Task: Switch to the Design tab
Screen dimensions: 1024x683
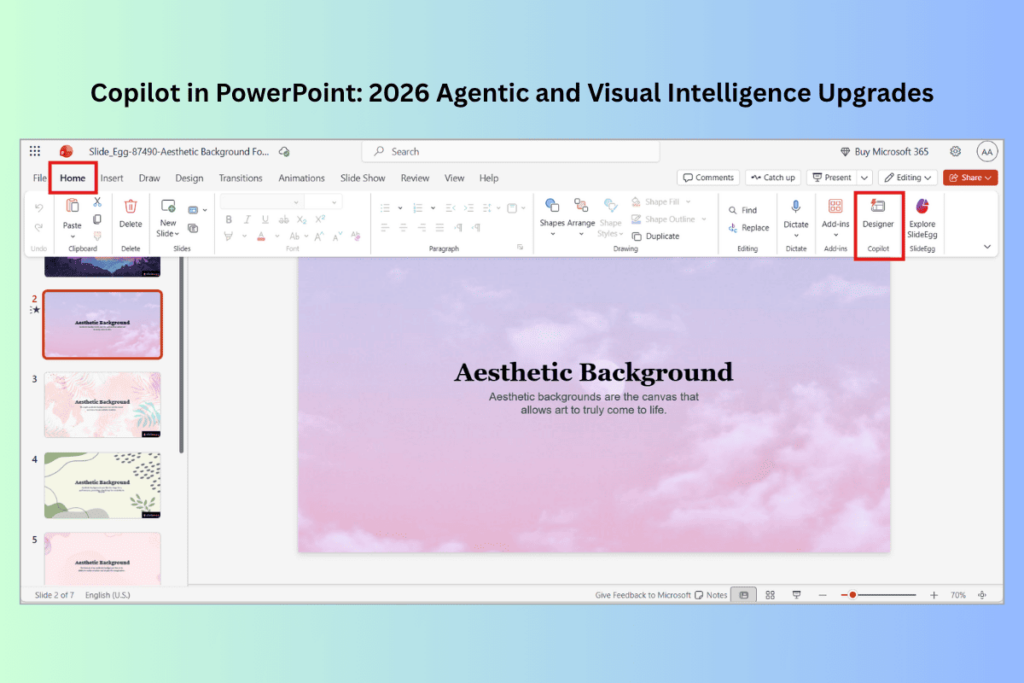Action: click(189, 178)
